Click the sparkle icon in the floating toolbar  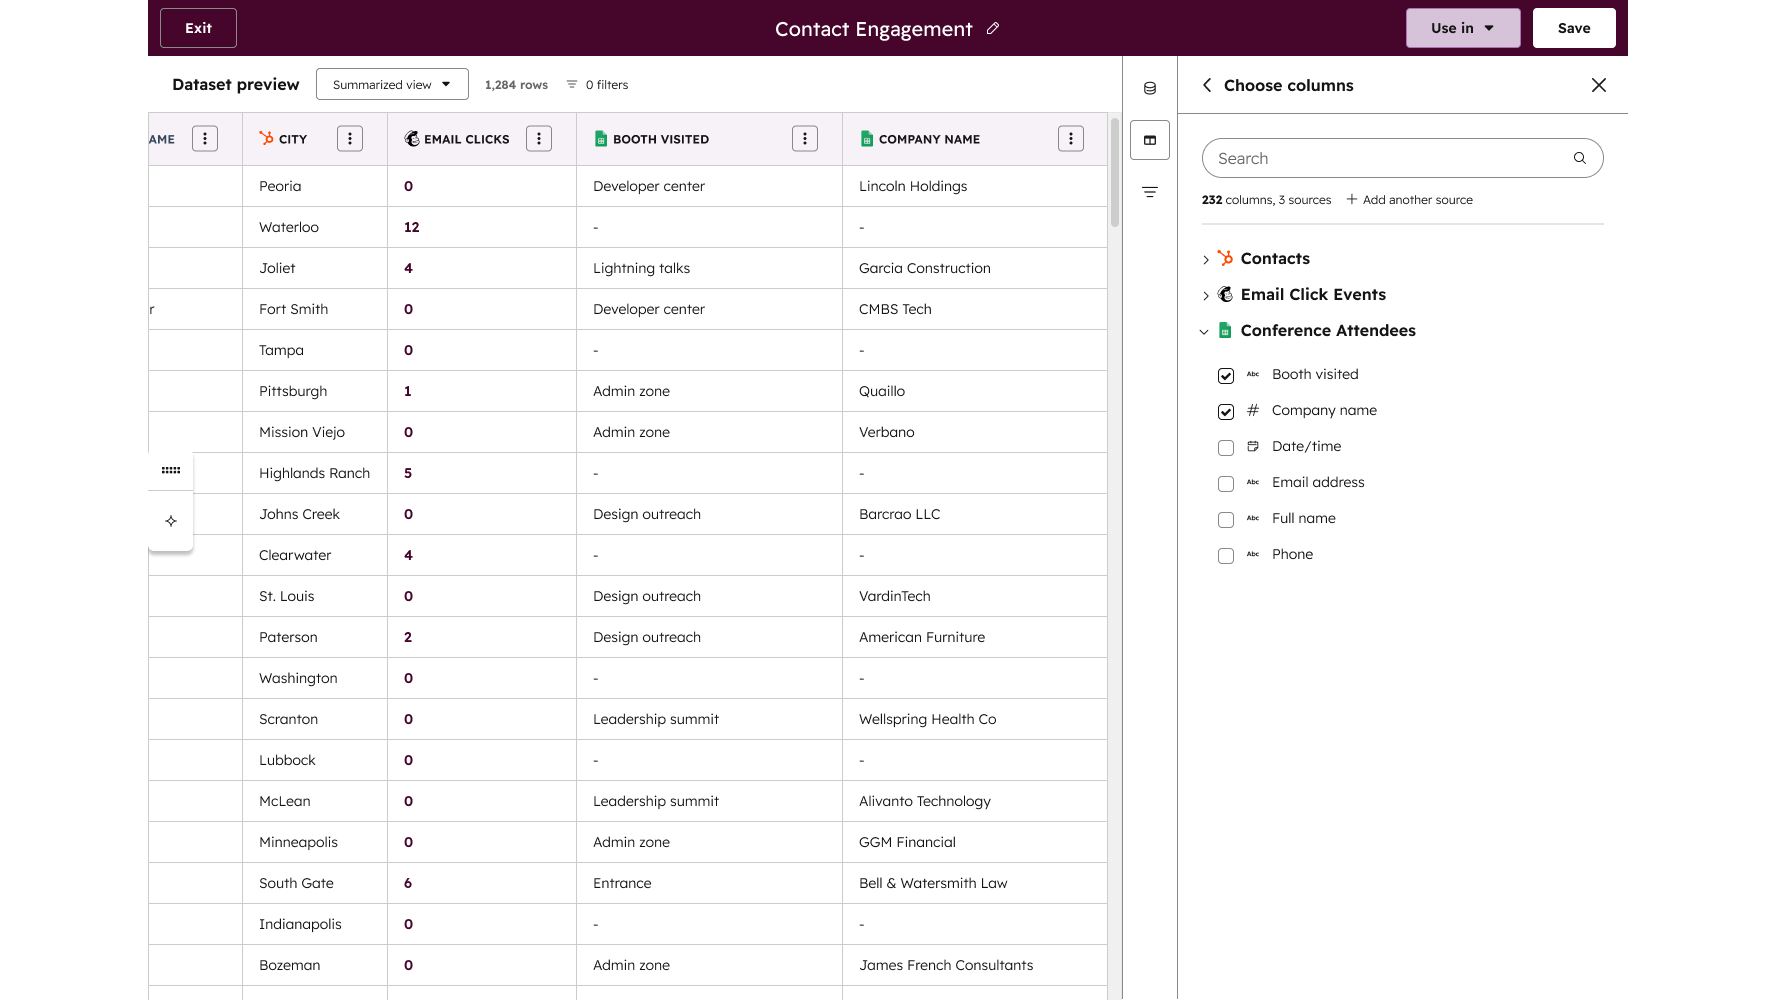tap(171, 521)
